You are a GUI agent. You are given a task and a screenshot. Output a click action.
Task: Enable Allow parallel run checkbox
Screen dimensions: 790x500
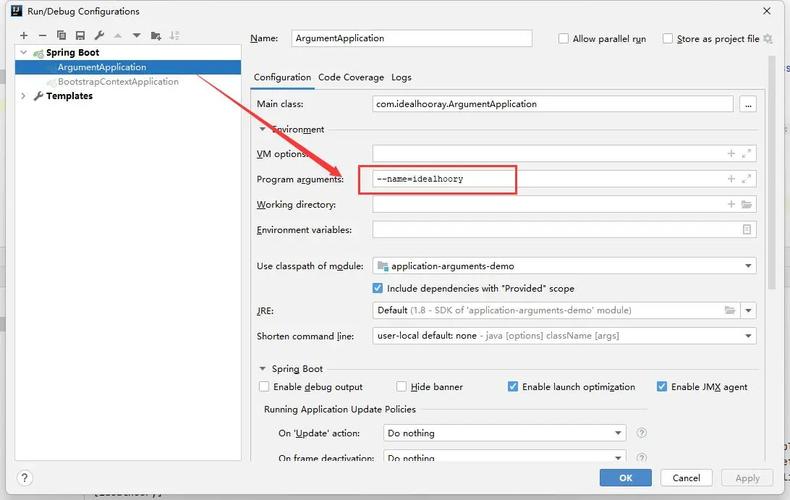click(x=564, y=39)
